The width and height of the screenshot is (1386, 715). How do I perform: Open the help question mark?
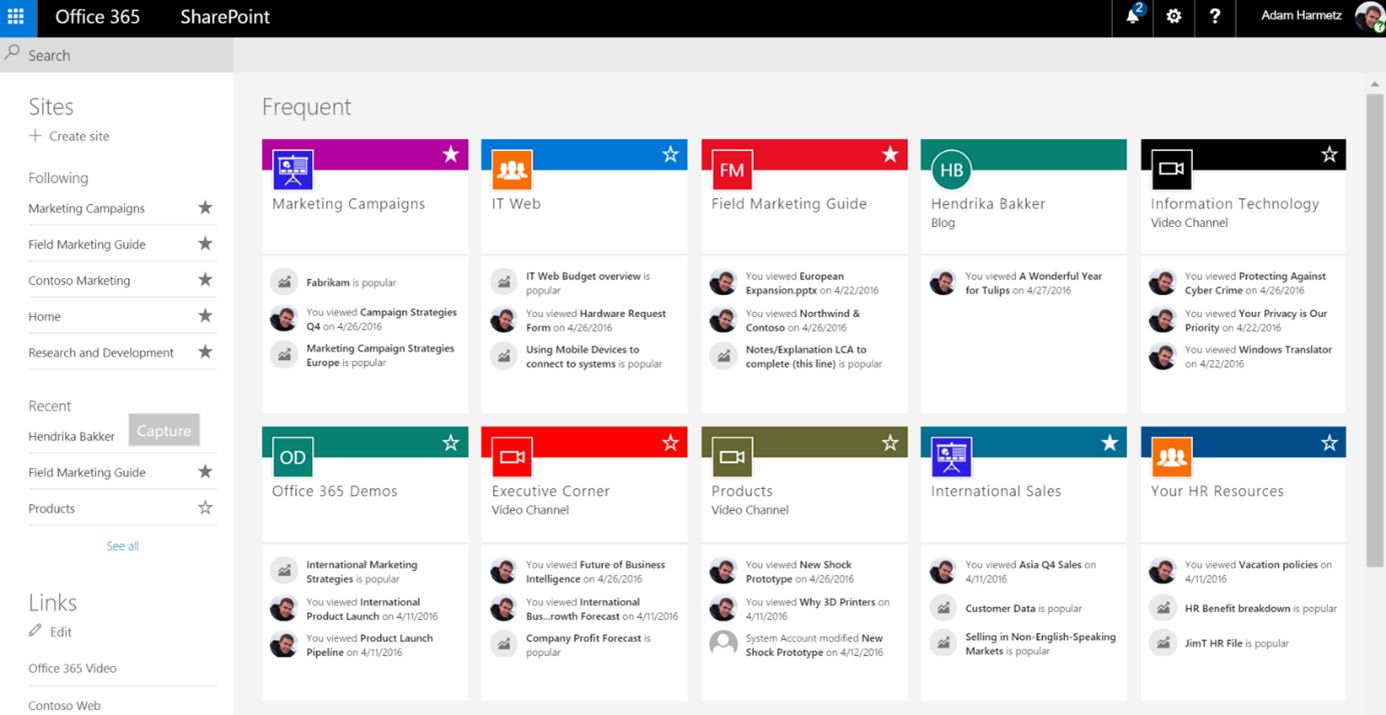pos(1215,17)
